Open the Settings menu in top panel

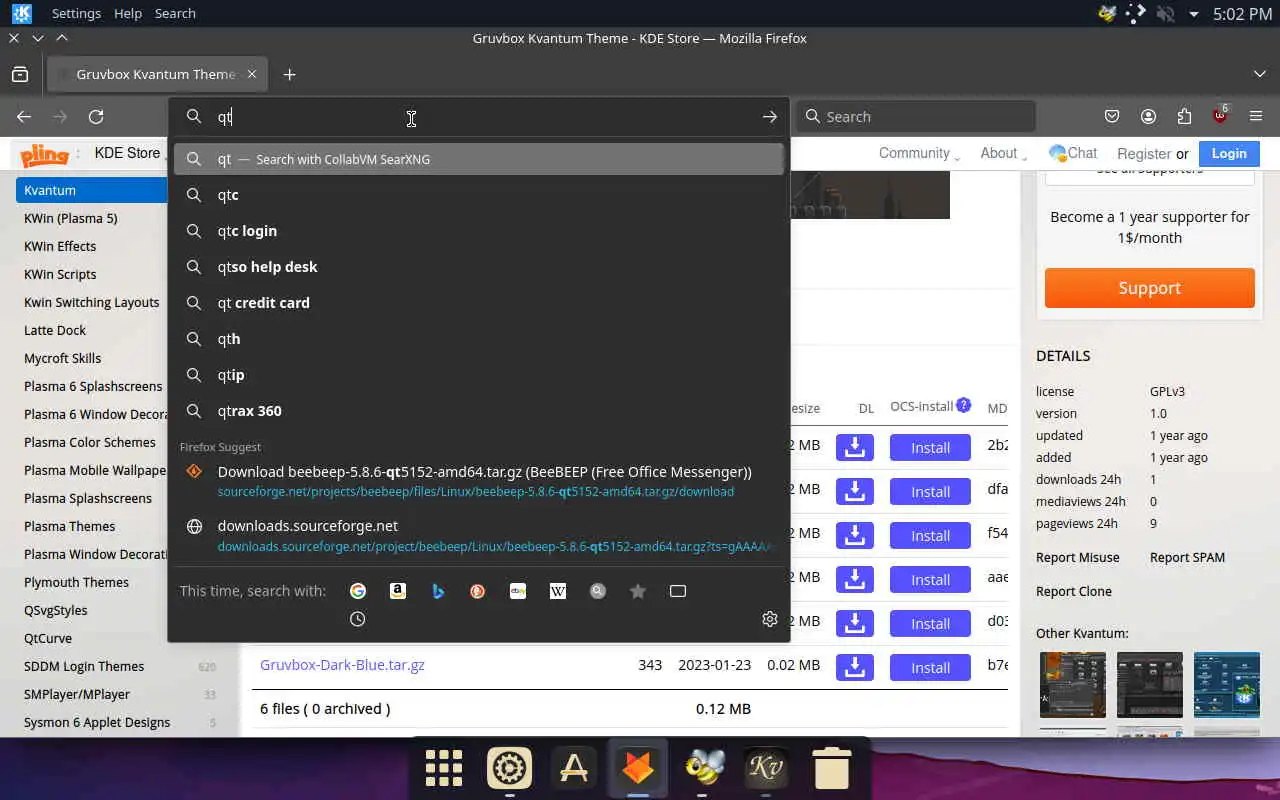click(x=76, y=13)
